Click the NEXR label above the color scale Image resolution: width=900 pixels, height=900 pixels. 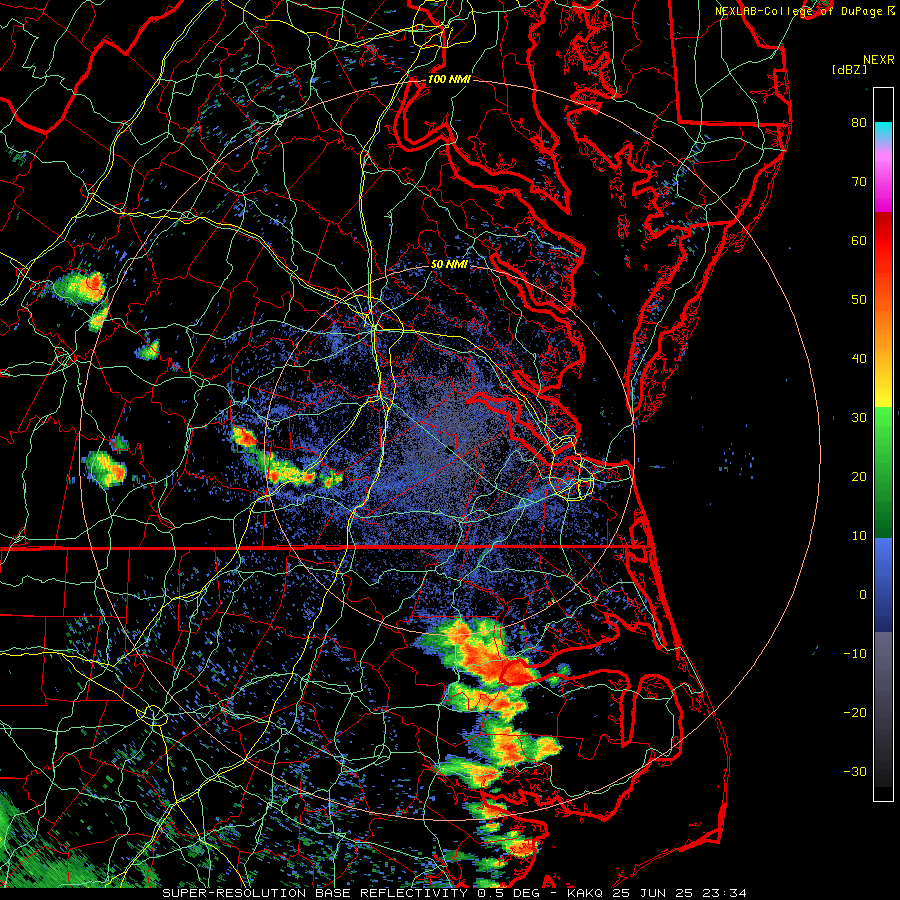[x=879, y=60]
